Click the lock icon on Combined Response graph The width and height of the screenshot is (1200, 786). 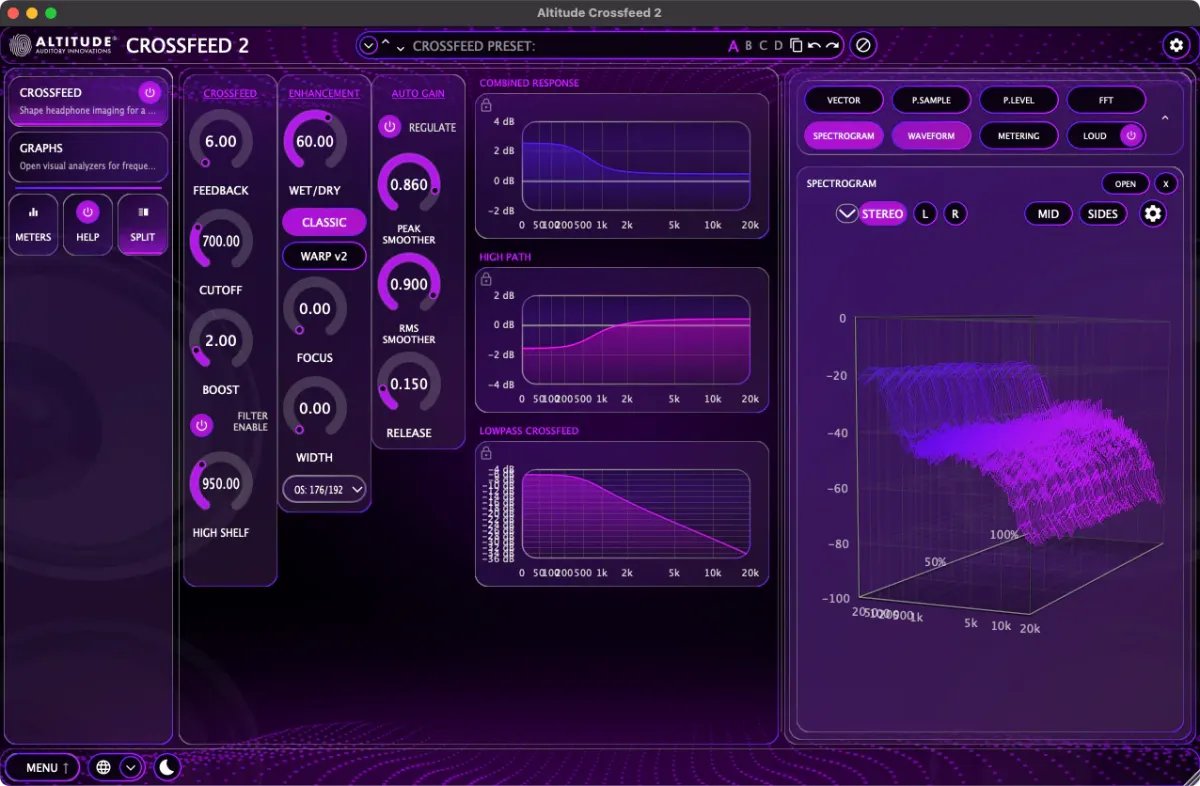click(x=486, y=104)
